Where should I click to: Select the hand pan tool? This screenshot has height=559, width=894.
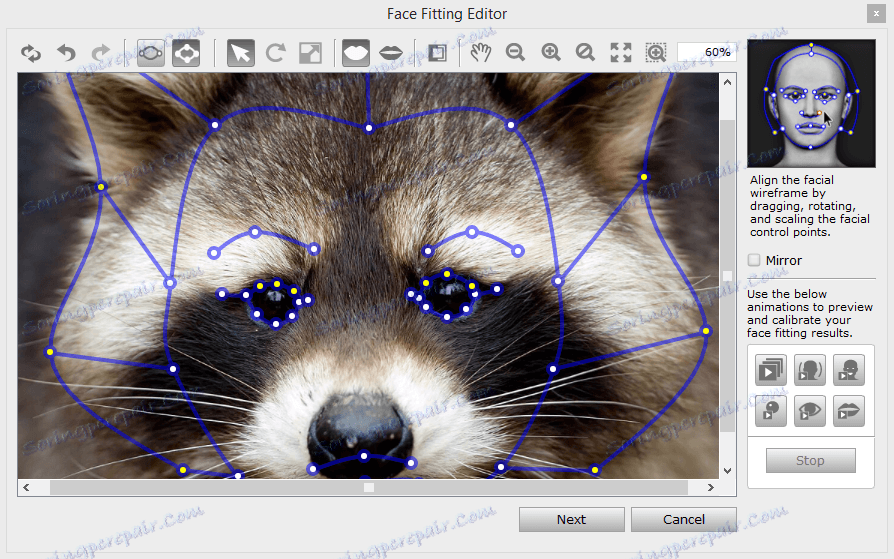click(x=481, y=53)
